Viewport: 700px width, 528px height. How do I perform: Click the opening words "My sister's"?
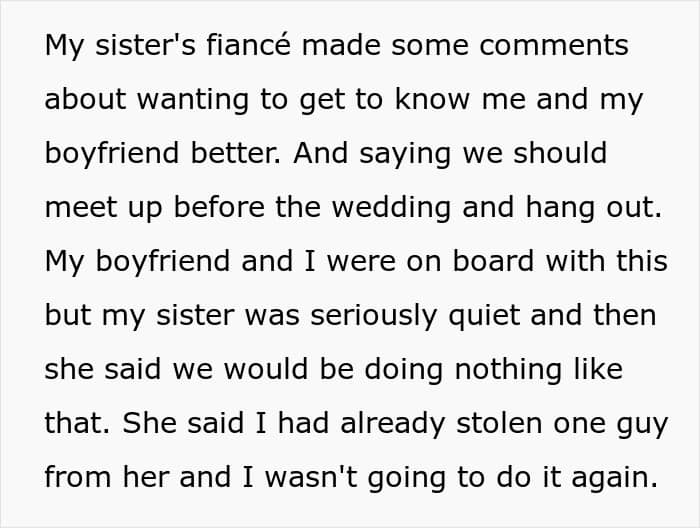click(x=120, y=45)
